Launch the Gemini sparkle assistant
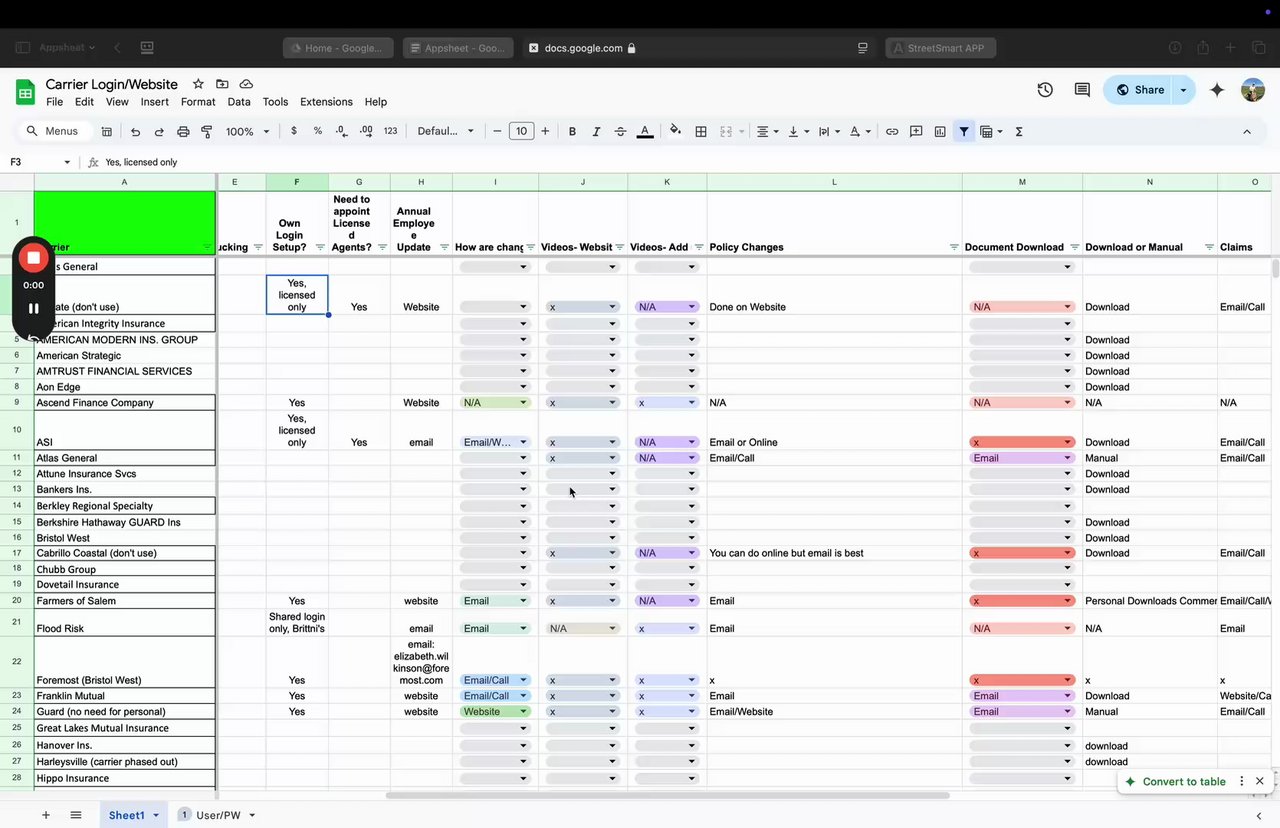 (x=1217, y=90)
